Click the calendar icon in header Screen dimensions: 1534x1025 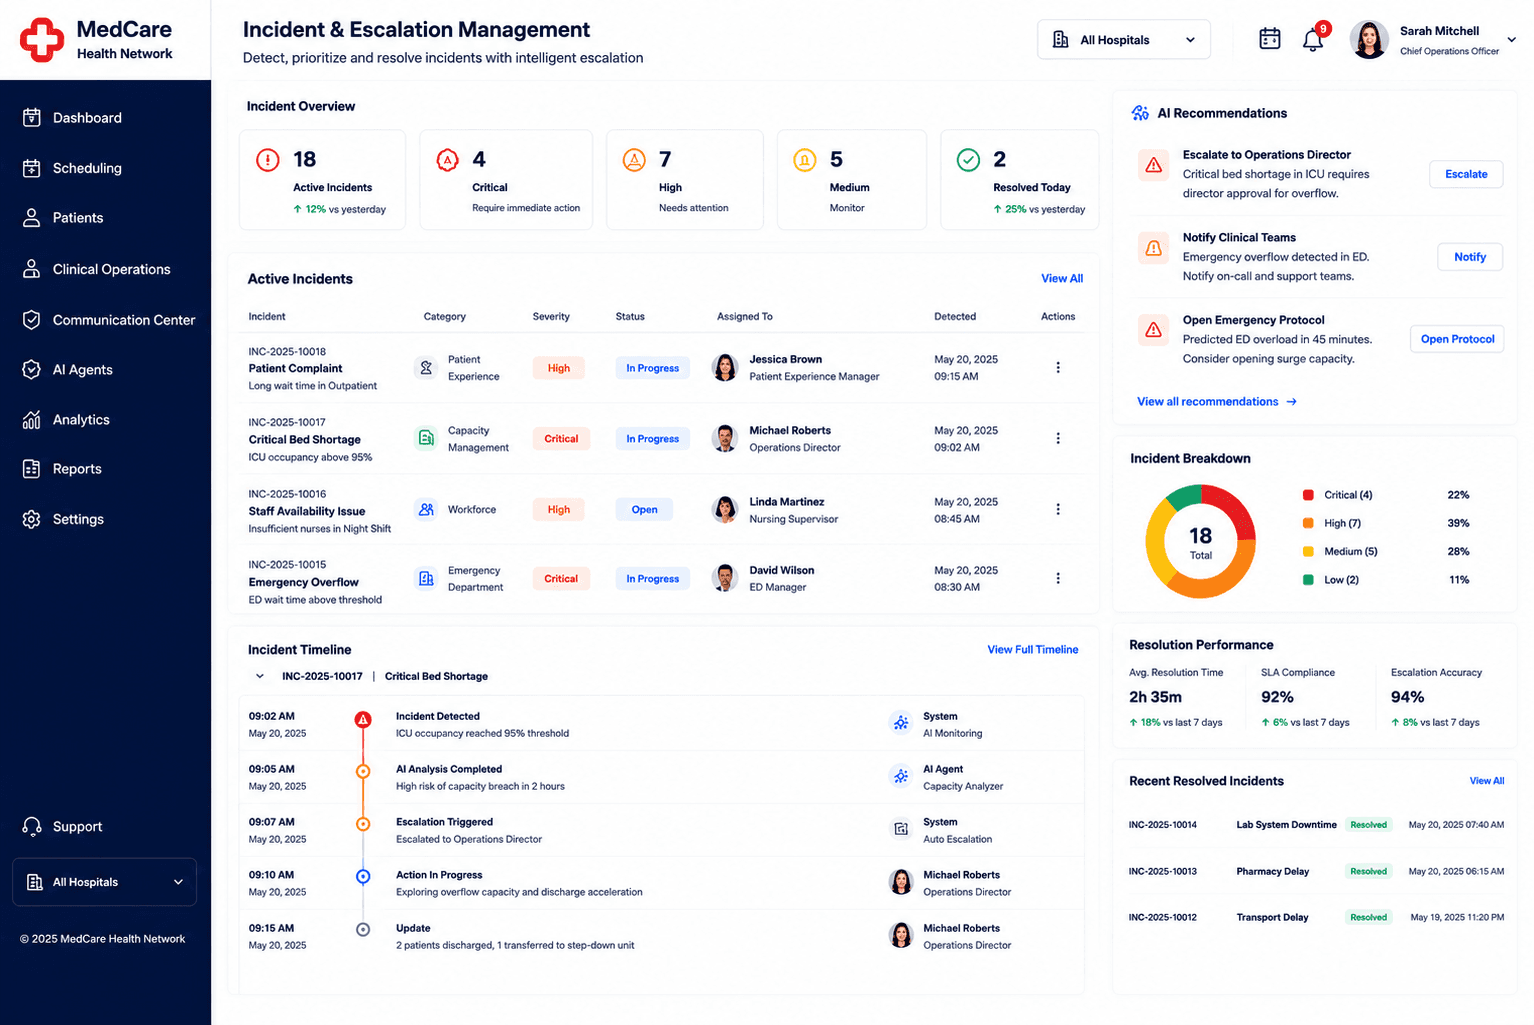[x=1269, y=39]
